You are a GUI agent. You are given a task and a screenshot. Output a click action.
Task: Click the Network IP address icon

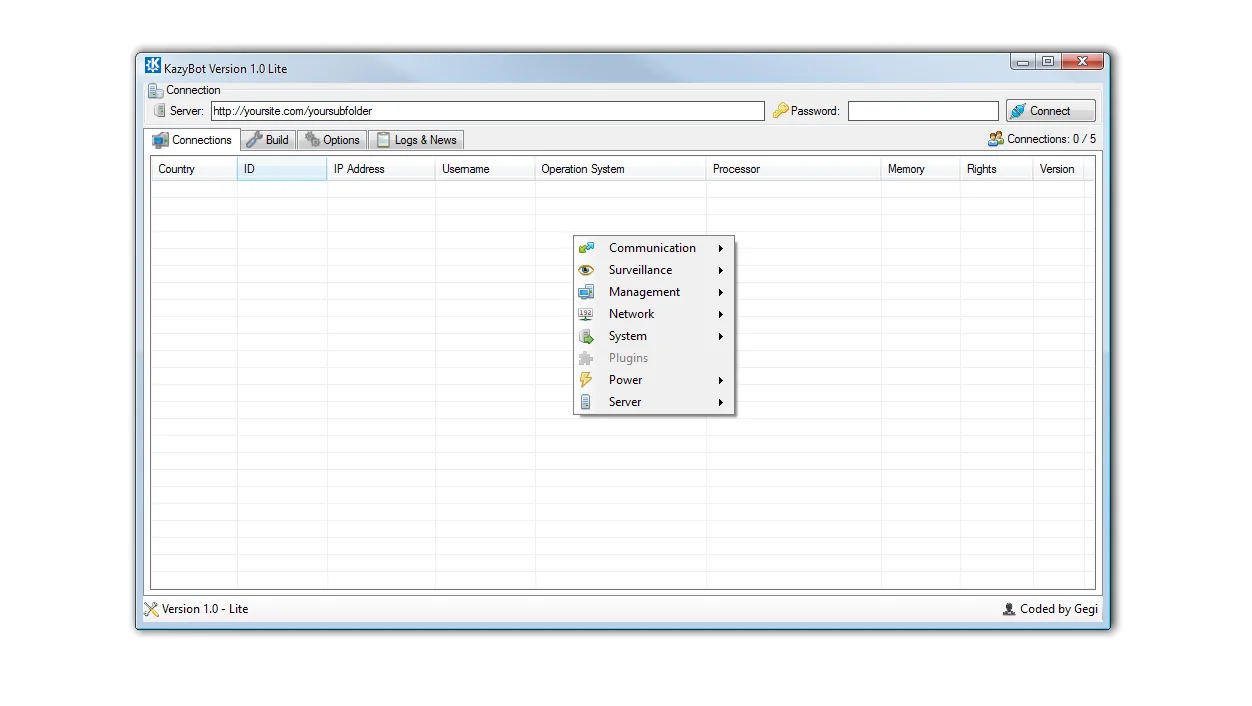coord(586,314)
